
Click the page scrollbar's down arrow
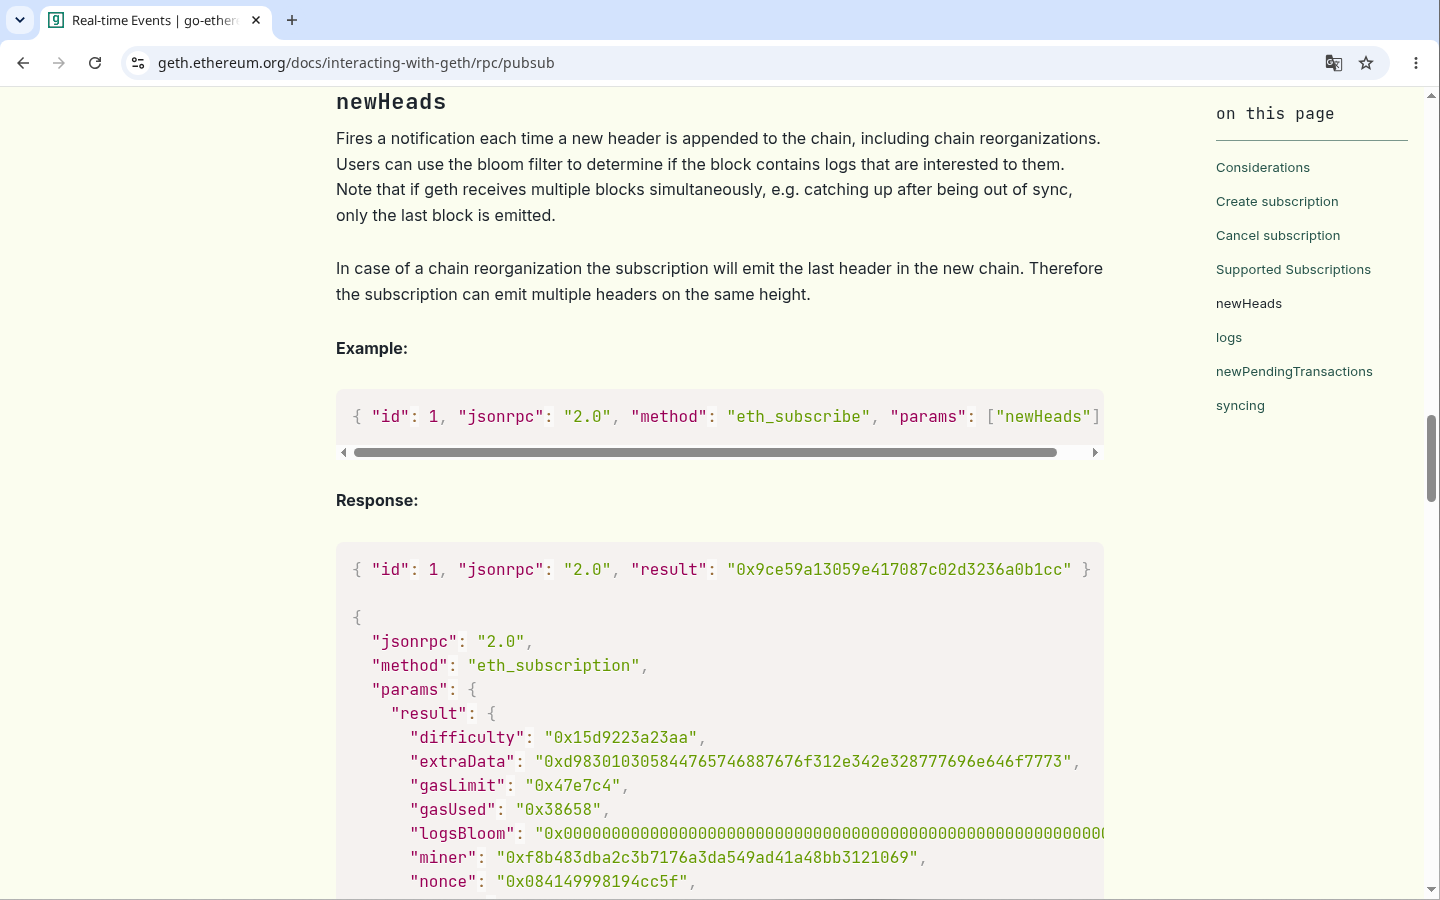pos(1431,889)
